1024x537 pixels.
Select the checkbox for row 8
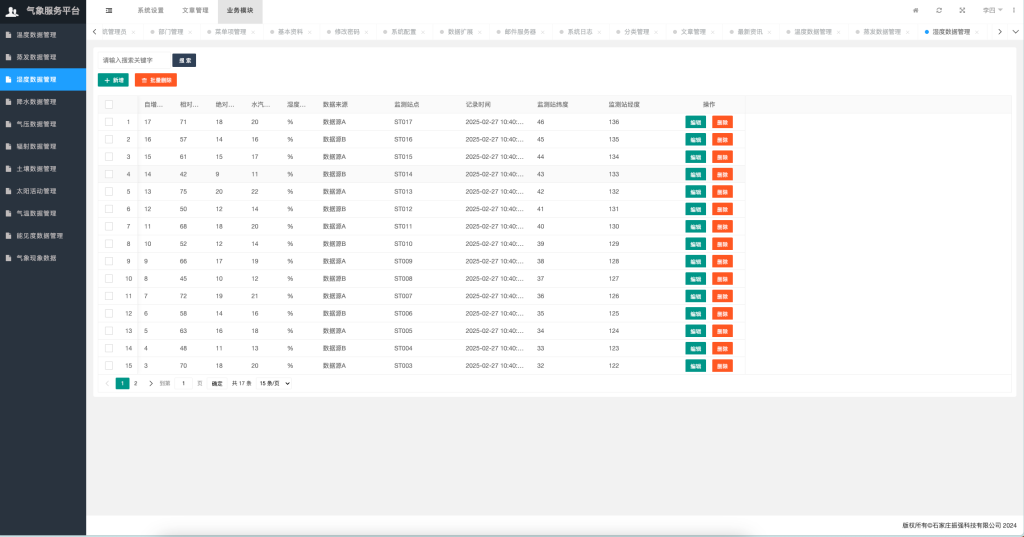click(x=109, y=244)
